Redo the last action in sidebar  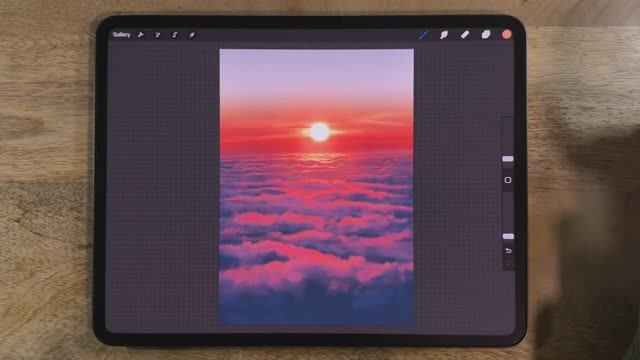pyautogui.click(x=508, y=263)
